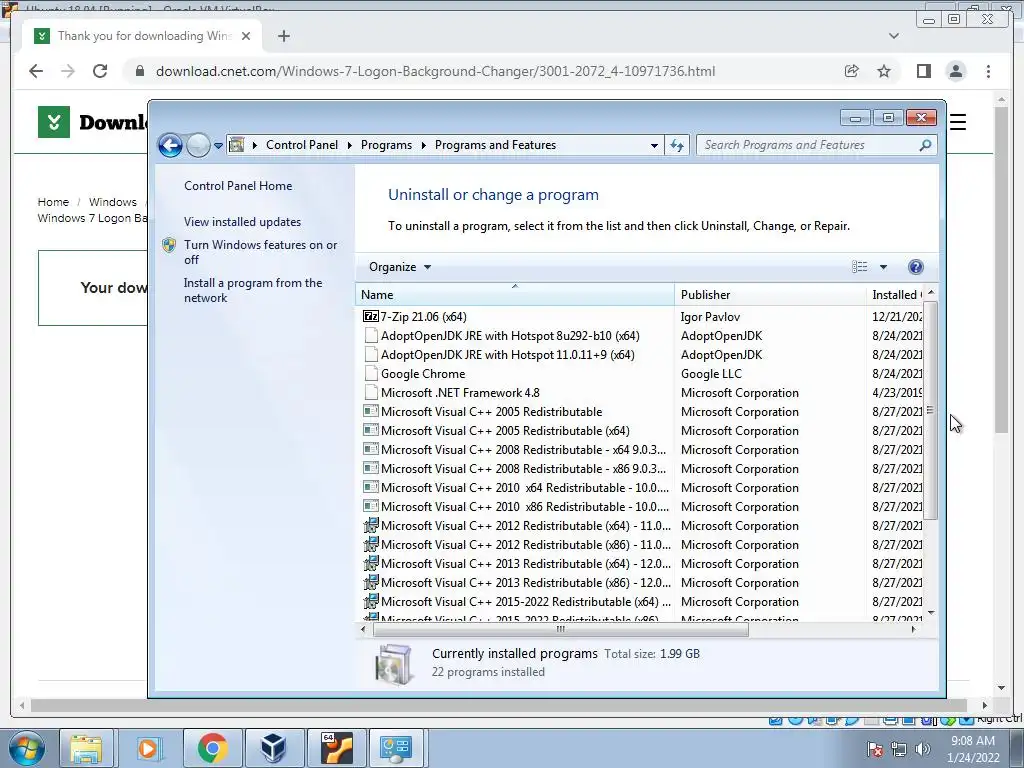The width and height of the screenshot is (1024, 768).
Task: Expand arrow after Programs breadcrumb
Action: click(423, 145)
